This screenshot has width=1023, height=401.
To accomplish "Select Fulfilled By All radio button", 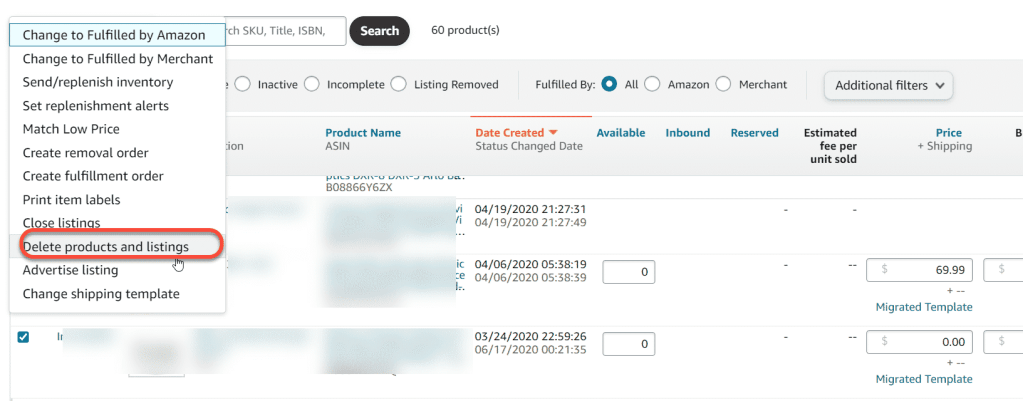I will tap(609, 85).
